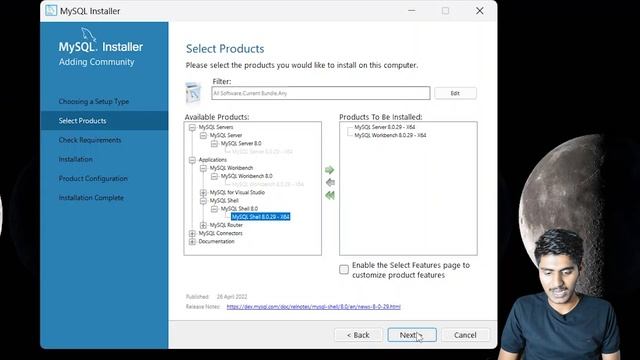Select greyed MySQL Server 8.0.29 available item

pyautogui.click(x=262, y=151)
